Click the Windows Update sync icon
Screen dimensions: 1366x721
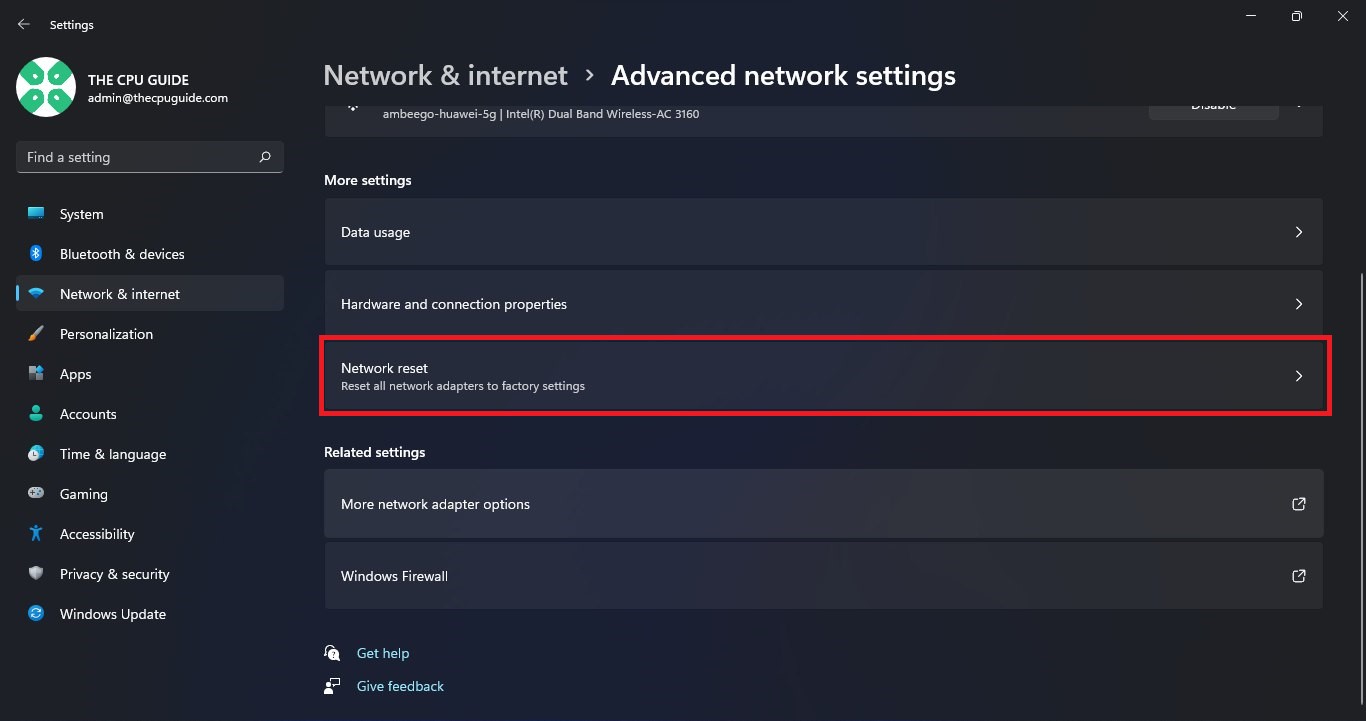36,614
